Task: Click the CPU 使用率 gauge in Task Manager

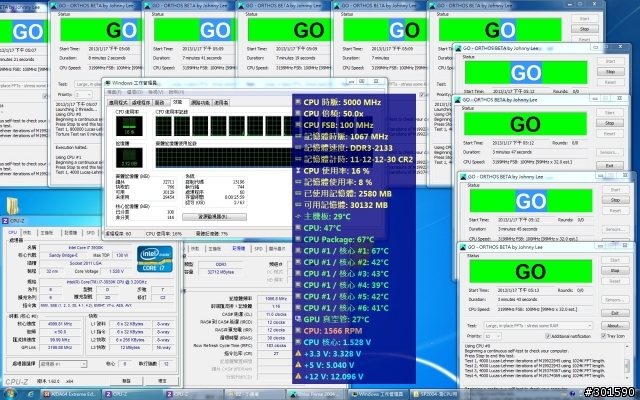Action: (129, 126)
